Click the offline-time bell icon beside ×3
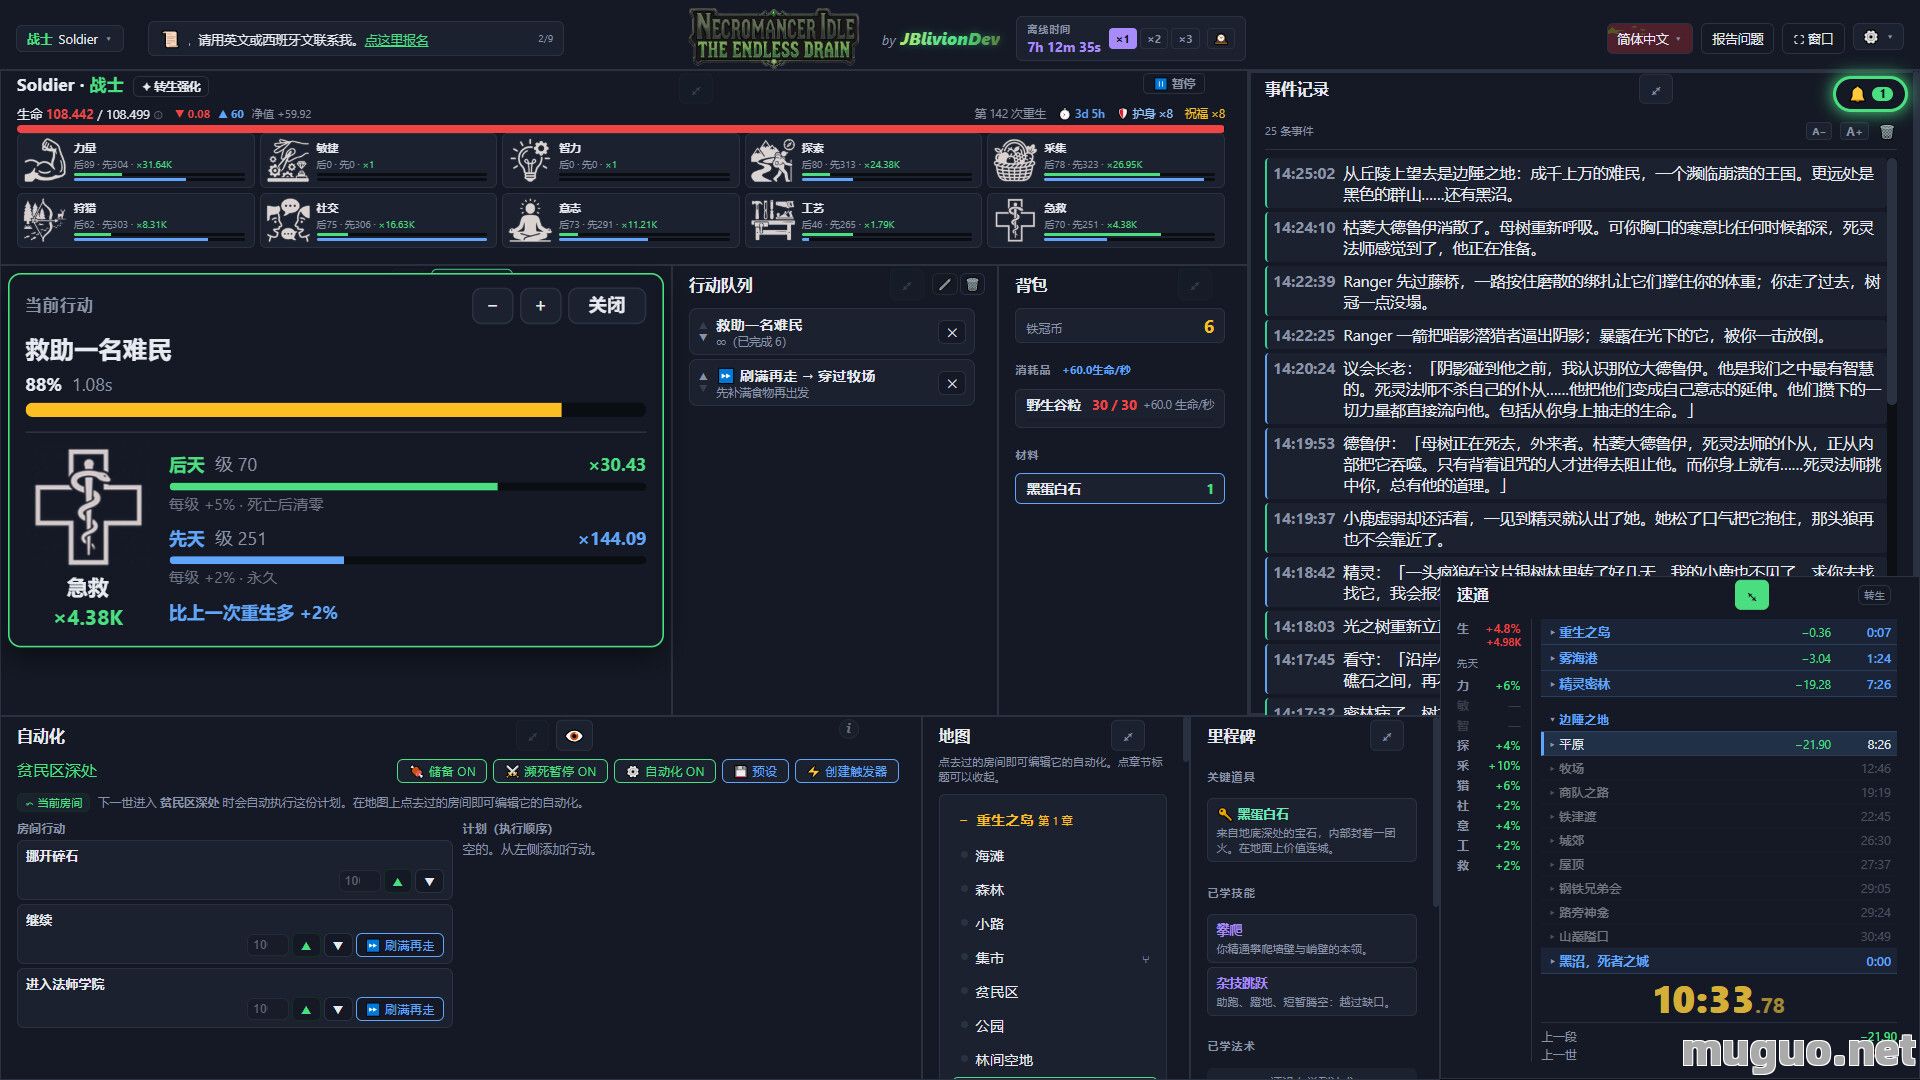1920x1080 pixels. 1220,39
